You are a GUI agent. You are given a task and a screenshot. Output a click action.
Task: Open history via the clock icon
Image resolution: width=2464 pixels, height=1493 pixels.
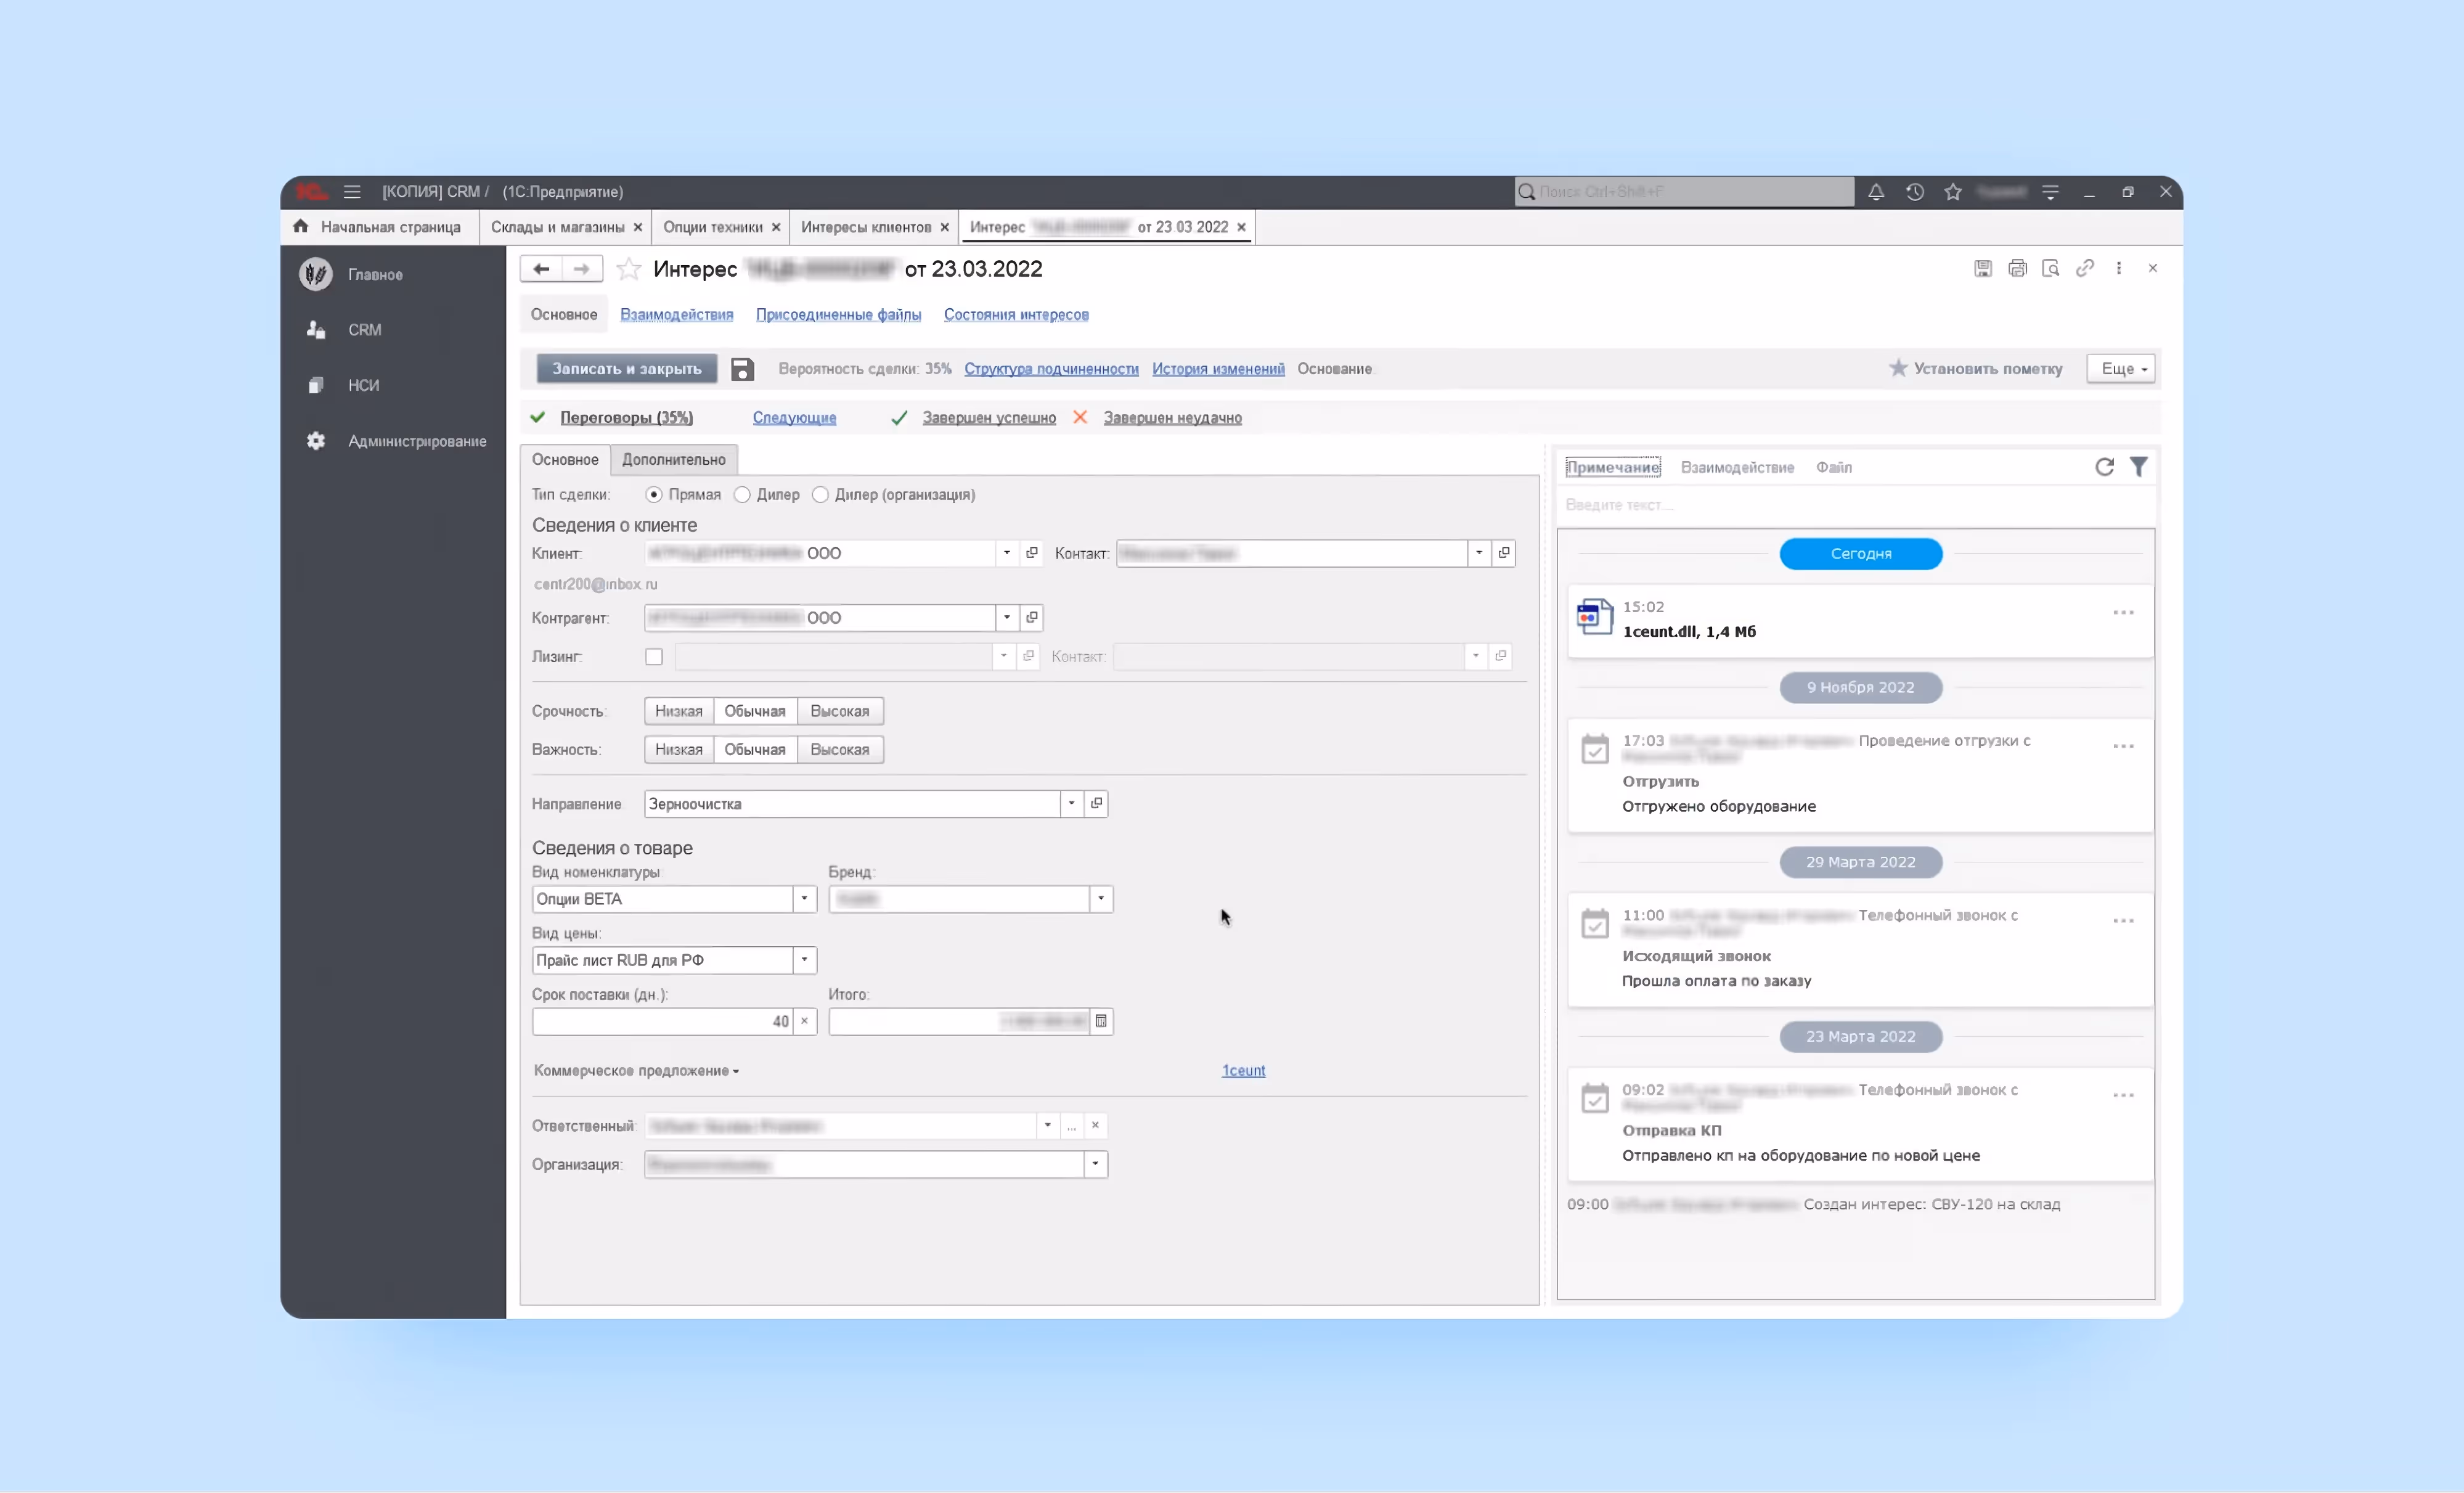click(1914, 191)
